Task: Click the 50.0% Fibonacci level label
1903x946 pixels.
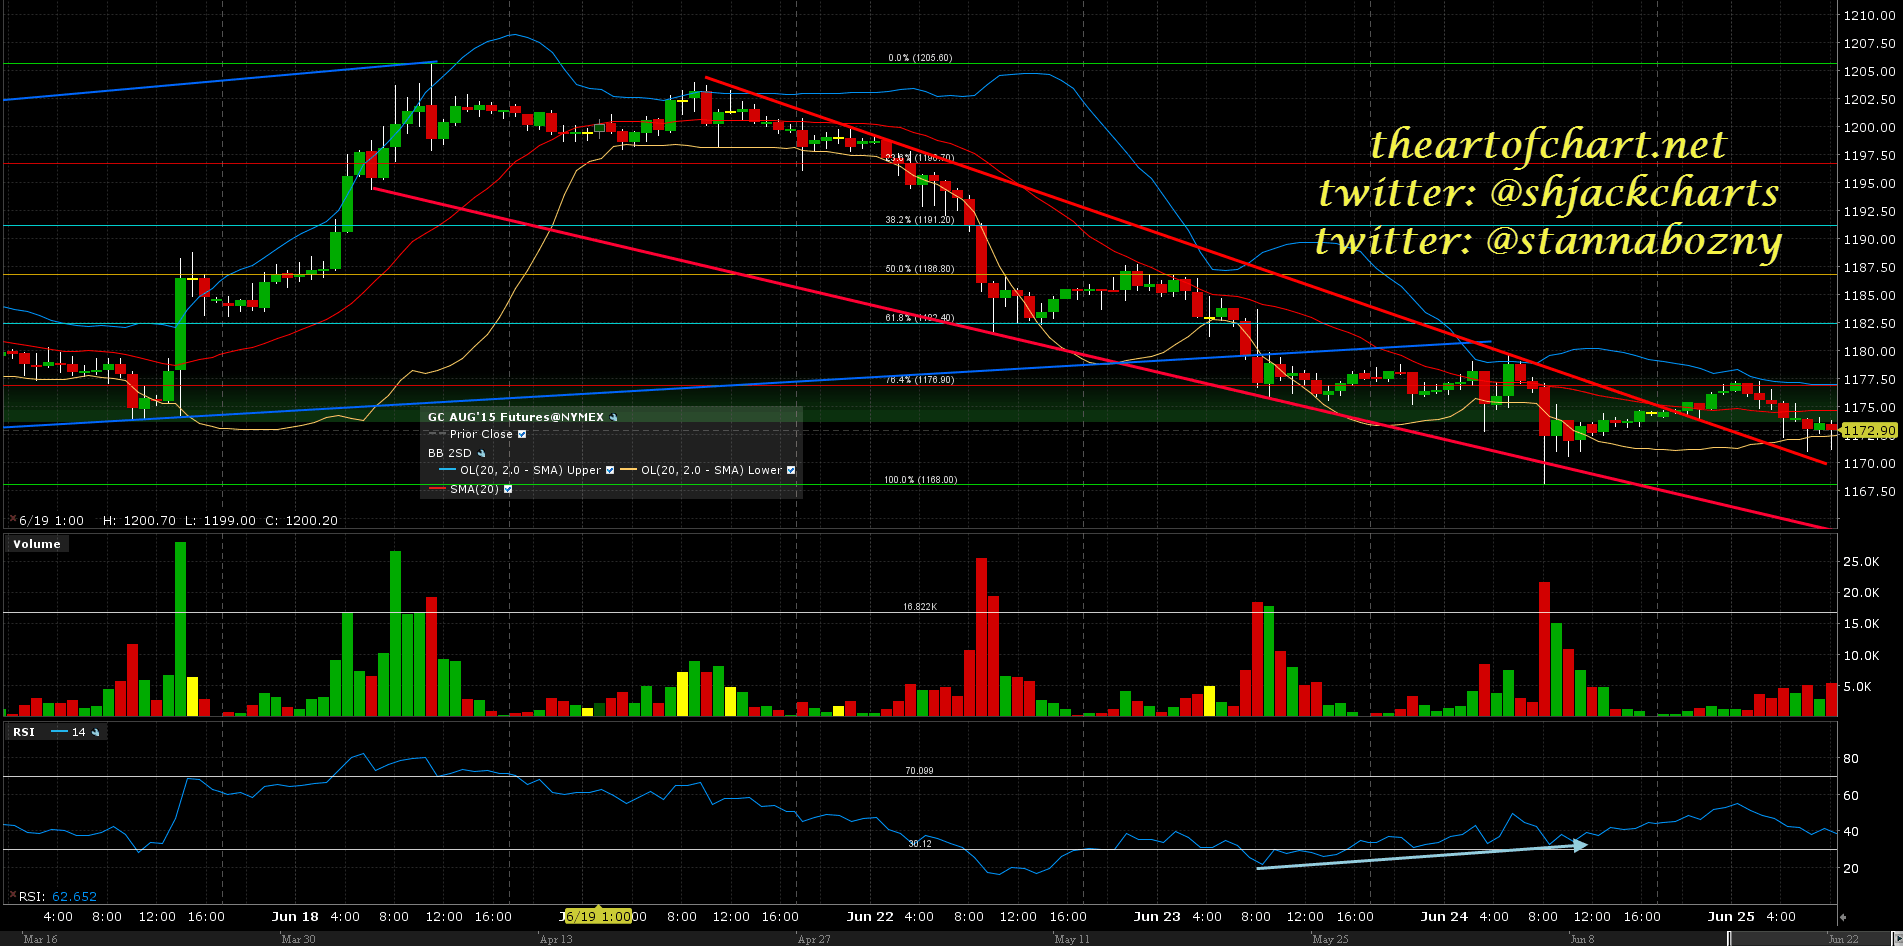Action: (920, 269)
